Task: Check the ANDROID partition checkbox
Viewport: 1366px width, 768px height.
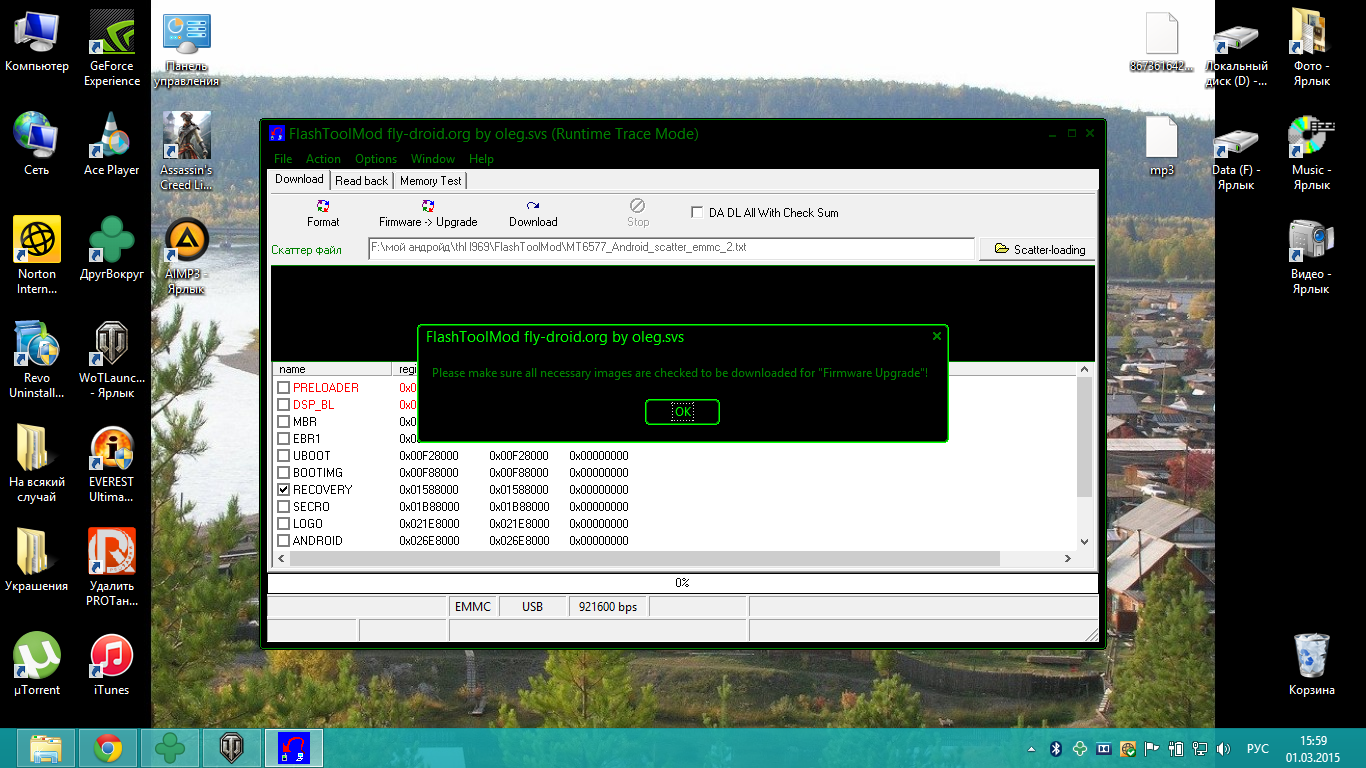Action: (x=284, y=541)
